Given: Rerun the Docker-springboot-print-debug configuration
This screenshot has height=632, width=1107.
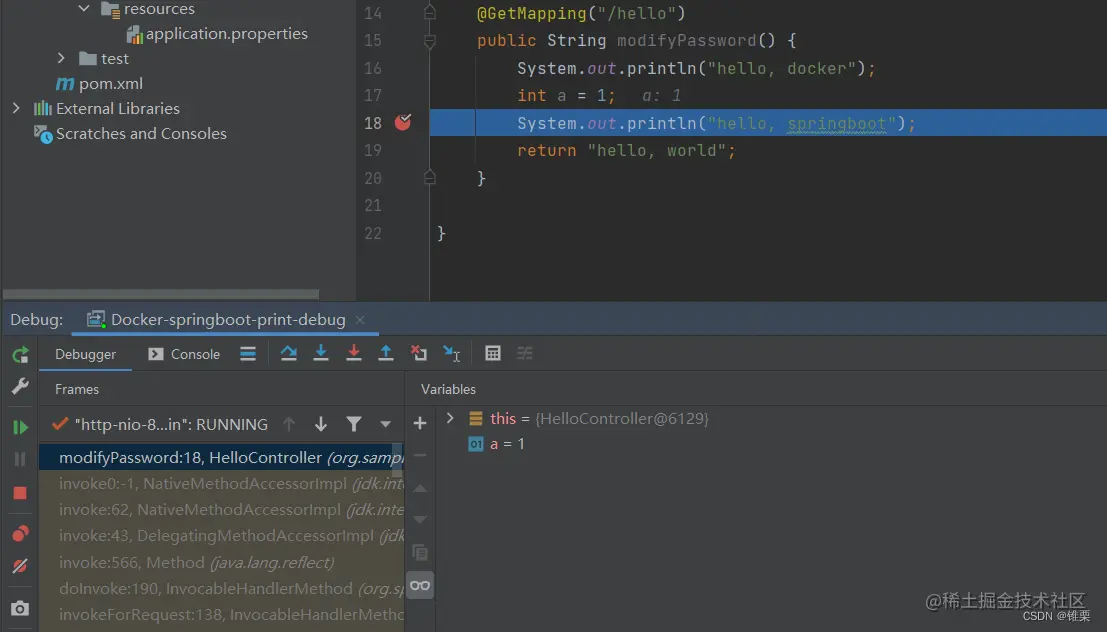Looking at the screenshot, I should [x=20, y=354].
